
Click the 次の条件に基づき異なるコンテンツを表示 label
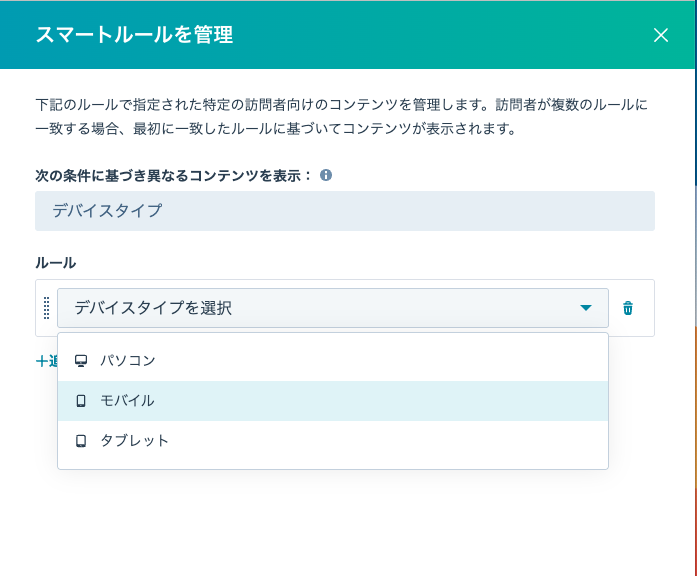point(174,175)
